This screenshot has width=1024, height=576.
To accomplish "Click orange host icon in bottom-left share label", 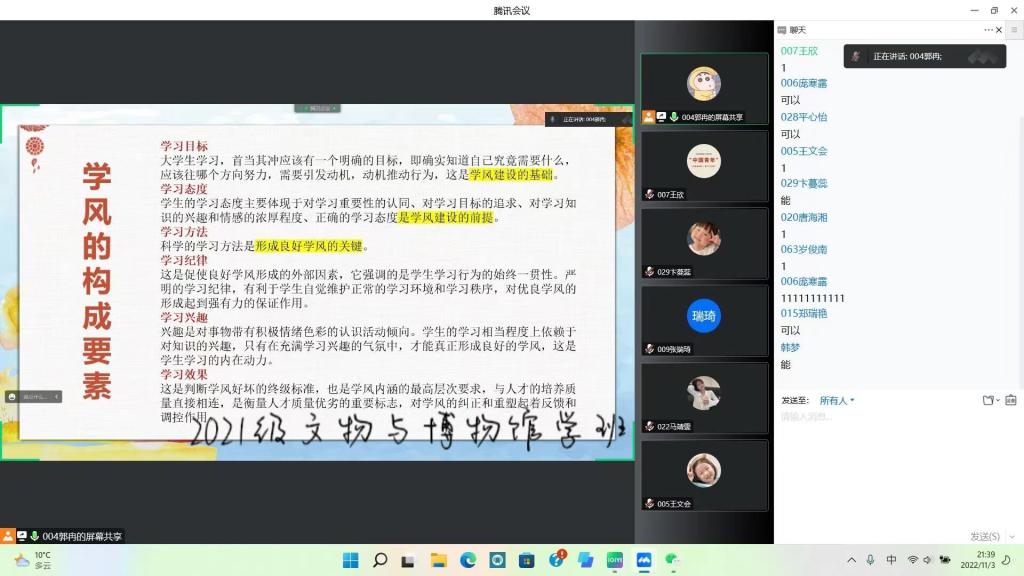I will click(x=8, y=536).
